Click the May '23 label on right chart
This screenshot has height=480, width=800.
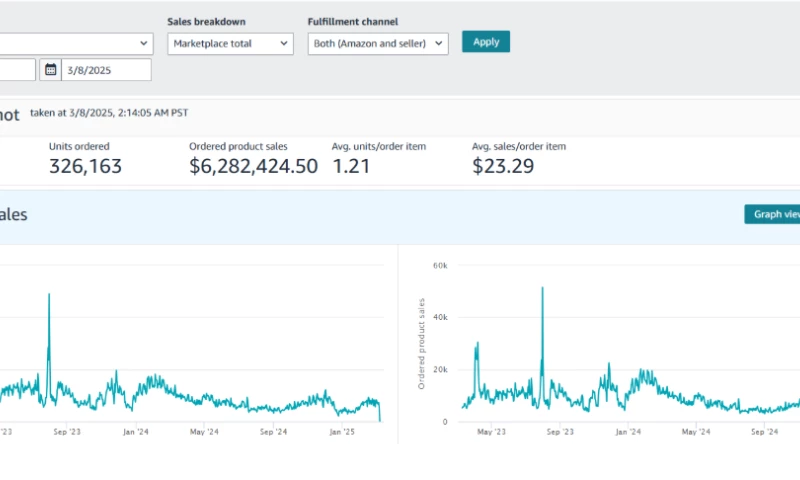pos(491,432)
